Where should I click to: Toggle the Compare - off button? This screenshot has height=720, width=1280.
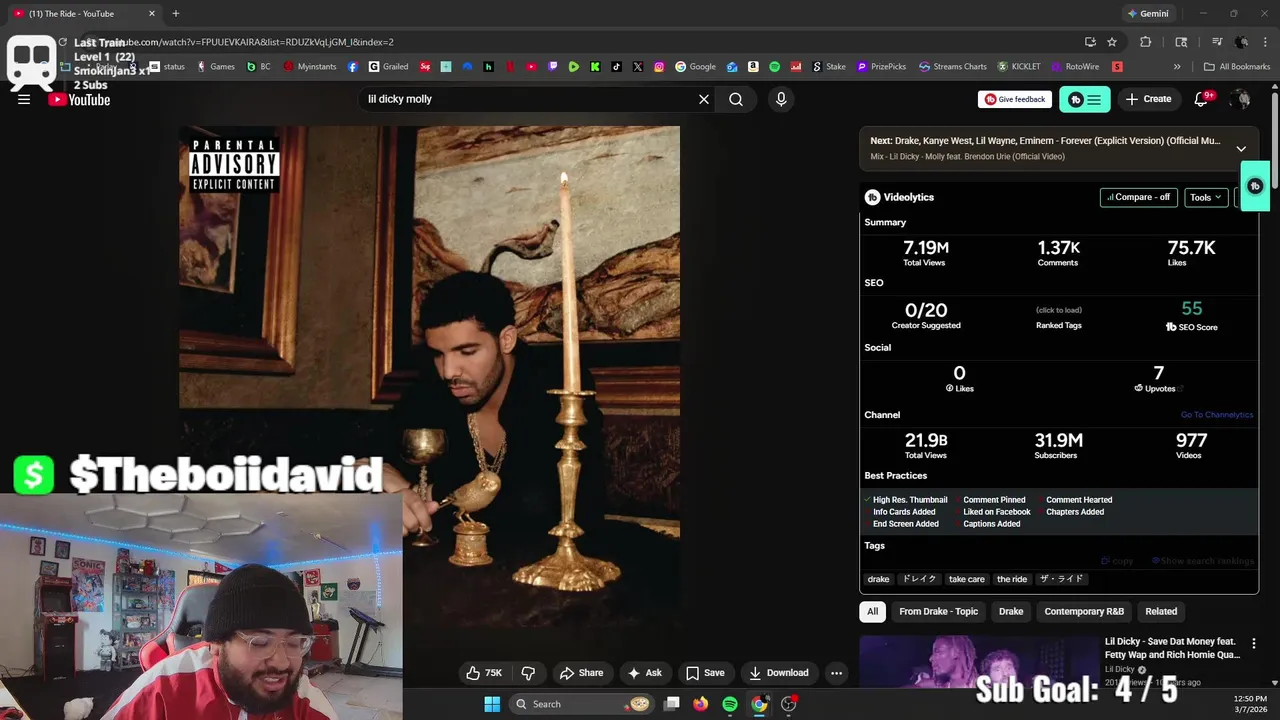[1138, 197]
